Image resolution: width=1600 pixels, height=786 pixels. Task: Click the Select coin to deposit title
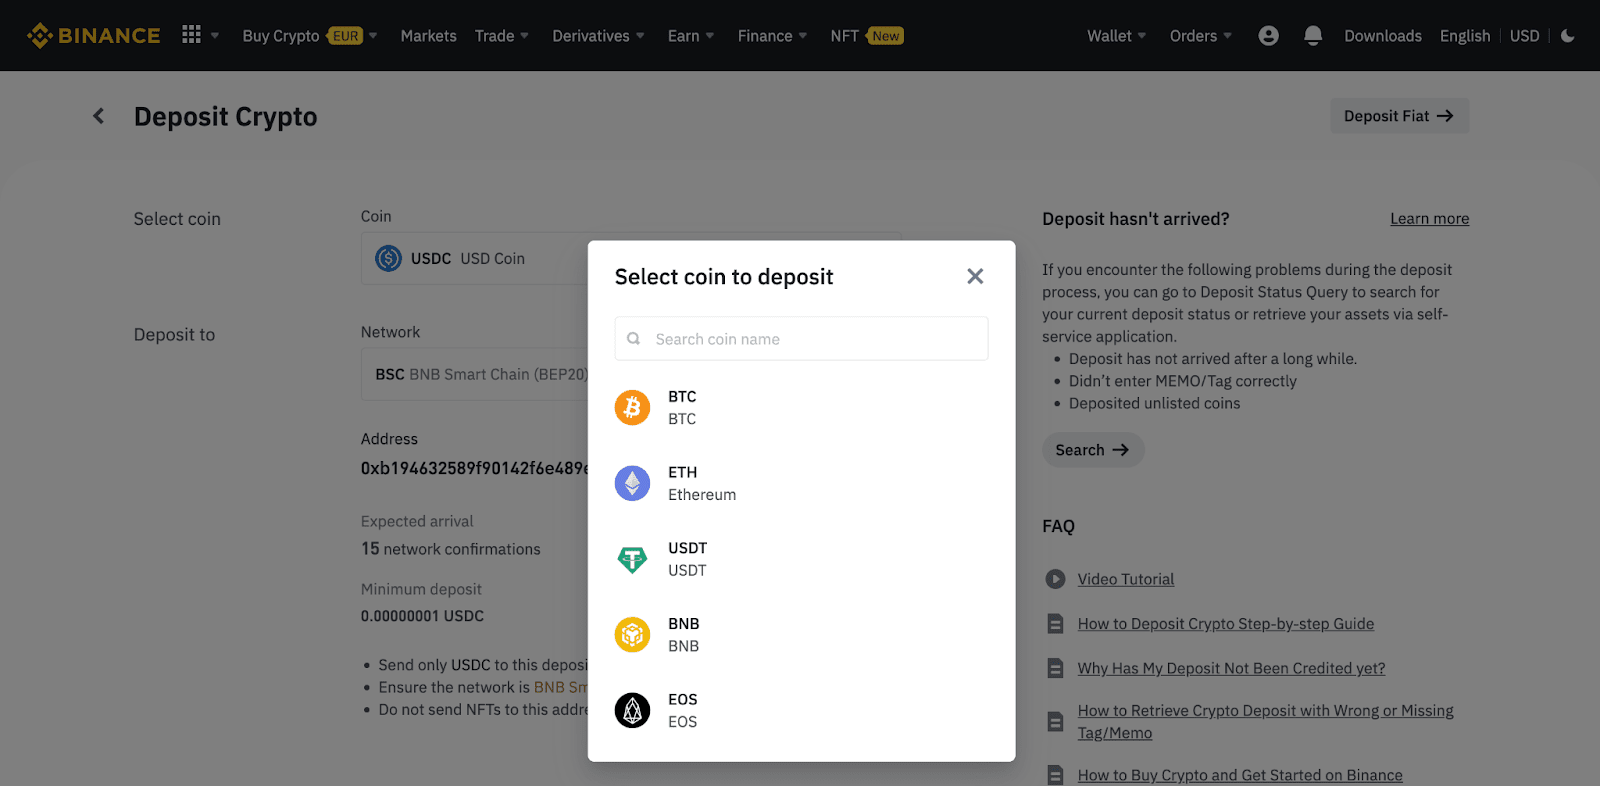pos(724,277)
